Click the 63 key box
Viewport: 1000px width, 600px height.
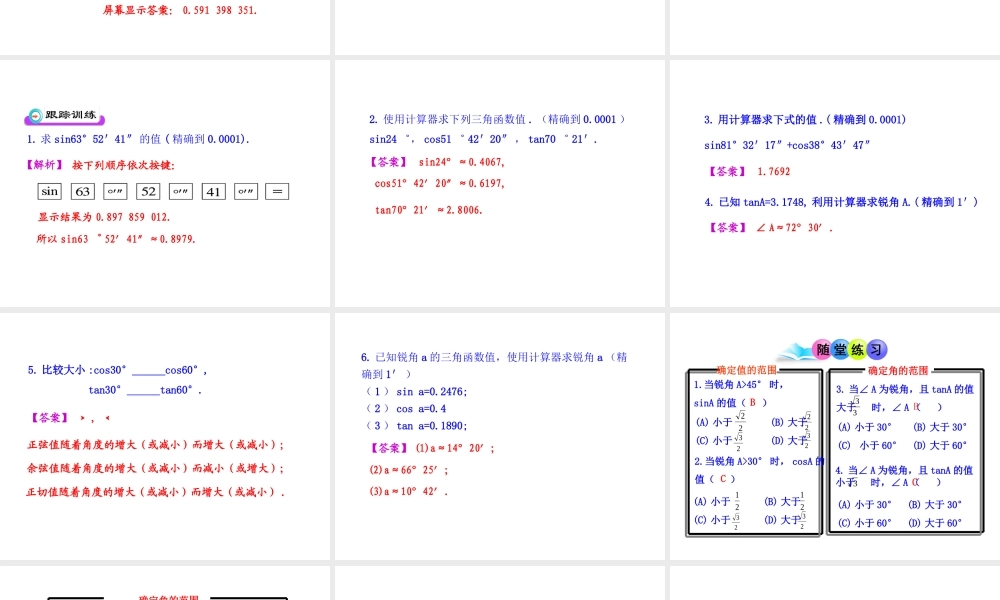click(83, 191)
